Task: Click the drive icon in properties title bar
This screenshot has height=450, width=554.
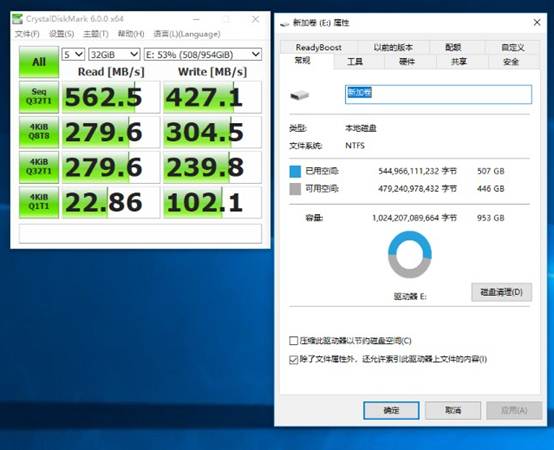Action: point(284,23)
